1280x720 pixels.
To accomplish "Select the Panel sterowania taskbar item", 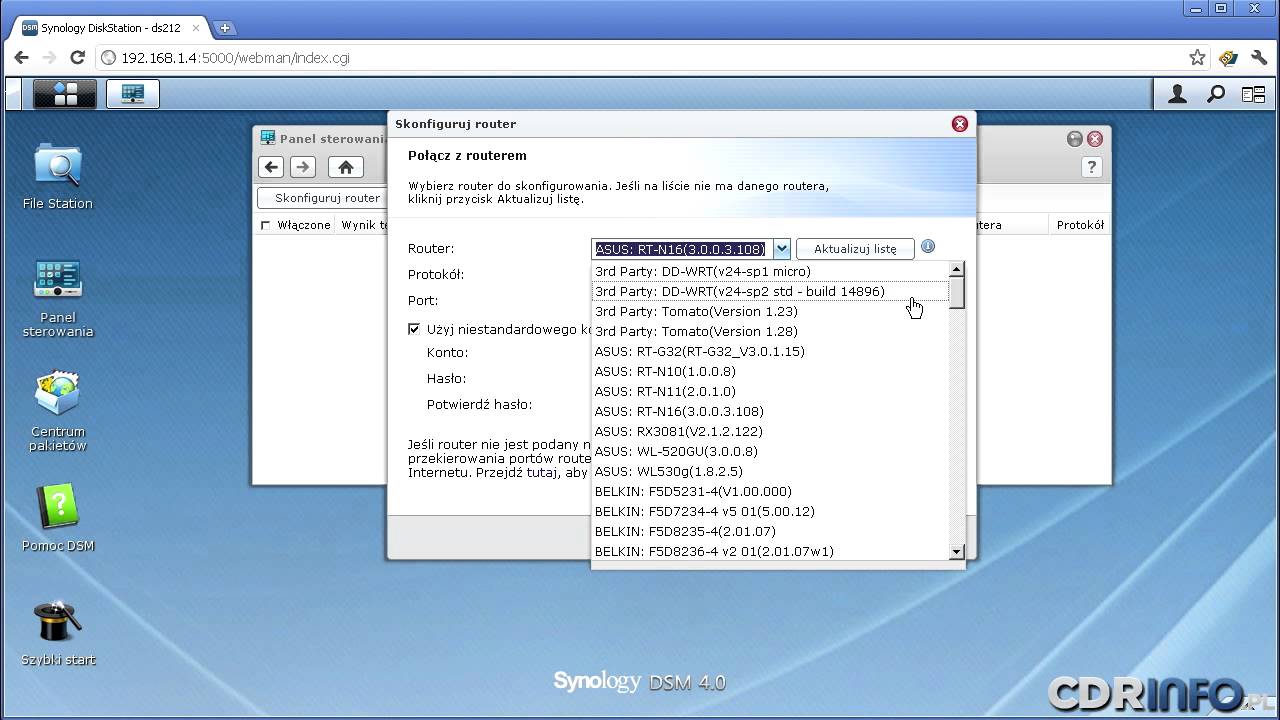I will tap(132, 94).
